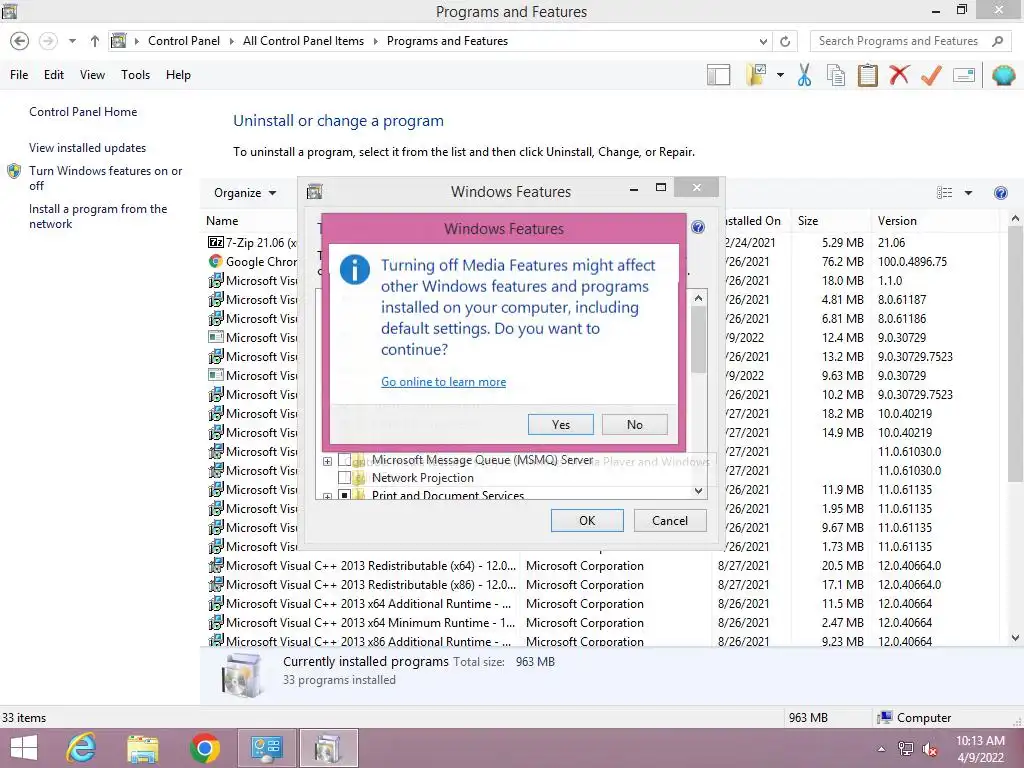Open Google Chrome from the taskbar

click(204, 748)
